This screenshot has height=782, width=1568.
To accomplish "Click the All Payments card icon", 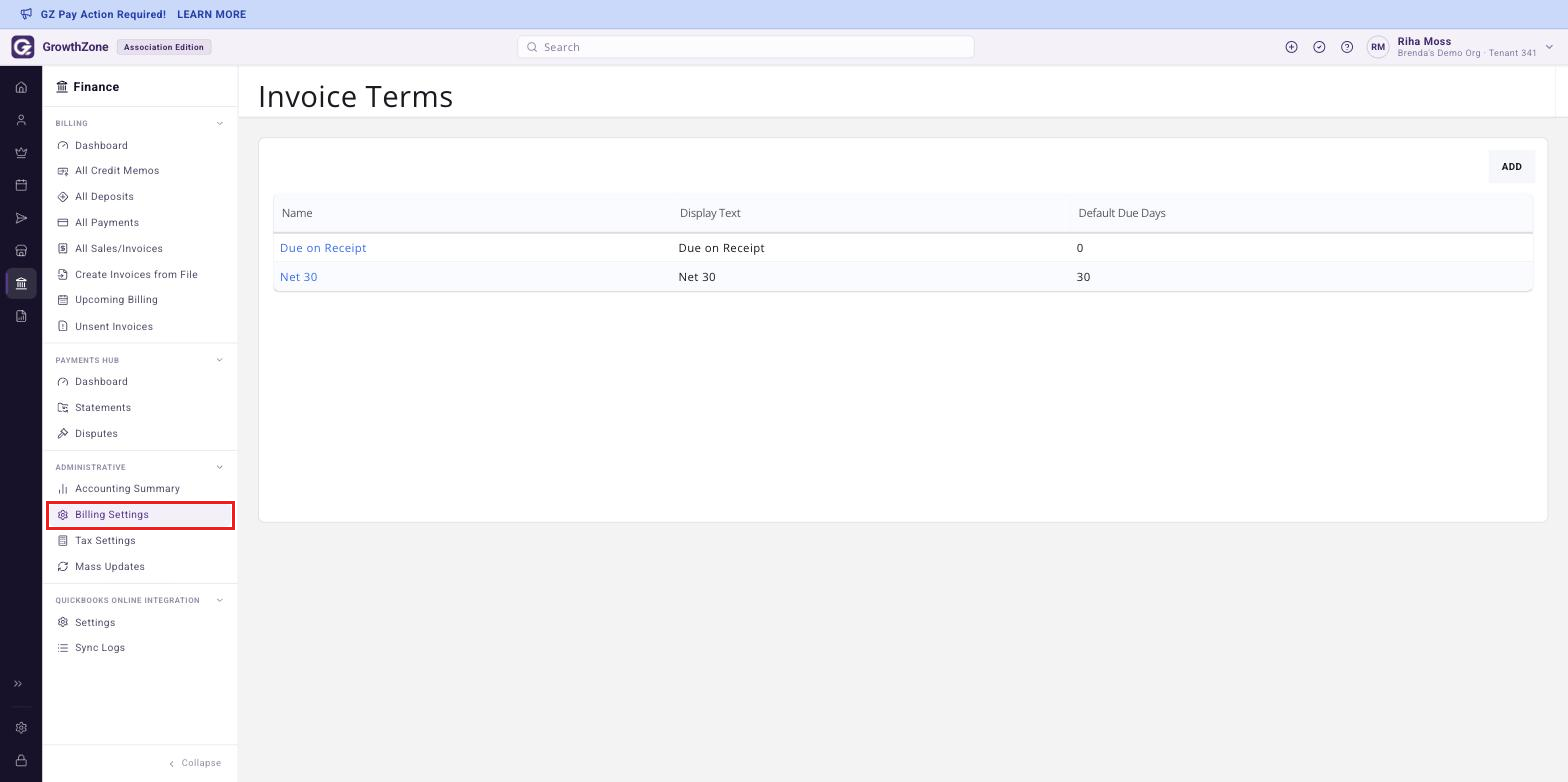I will [x=63, y=223].
